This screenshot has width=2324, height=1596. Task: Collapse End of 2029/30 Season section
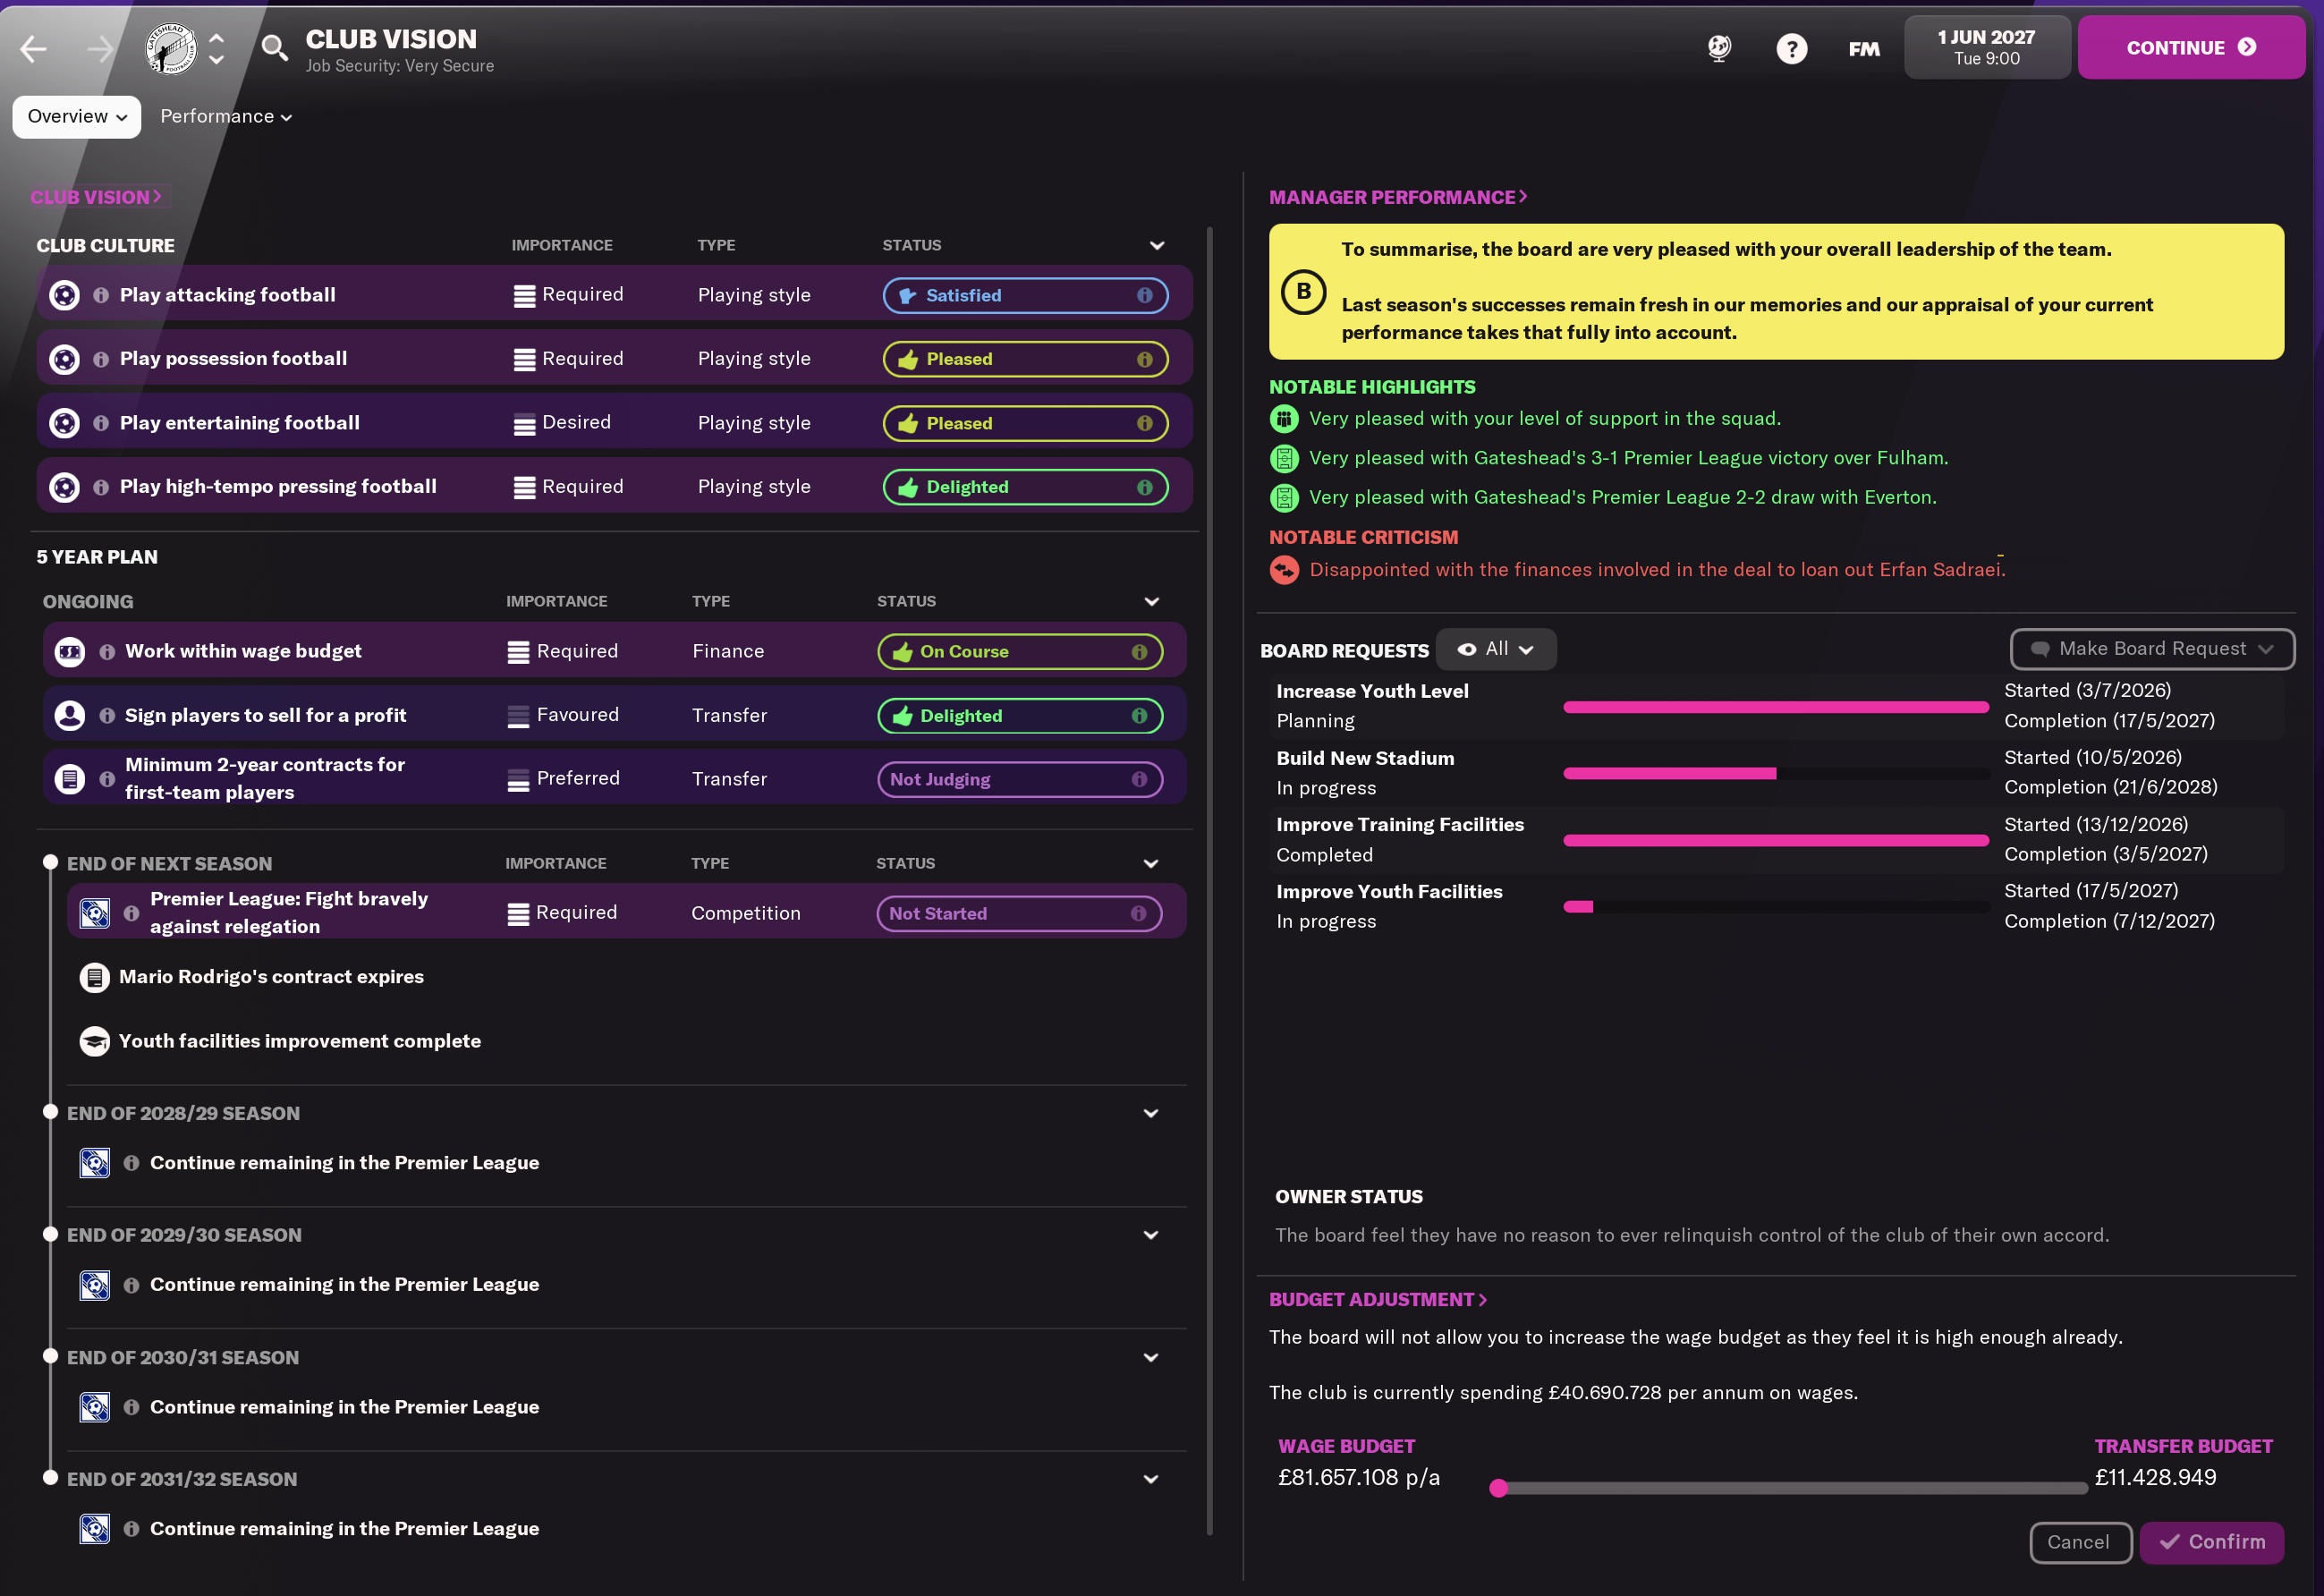(1151, 1236)
